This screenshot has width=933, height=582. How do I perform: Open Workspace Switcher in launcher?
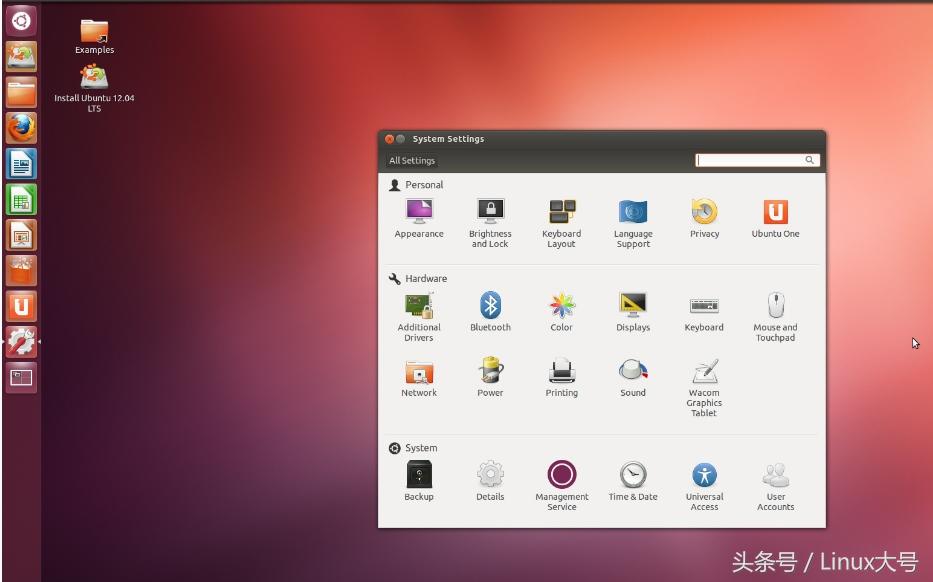pyautogui.click(x=21, y=378)
